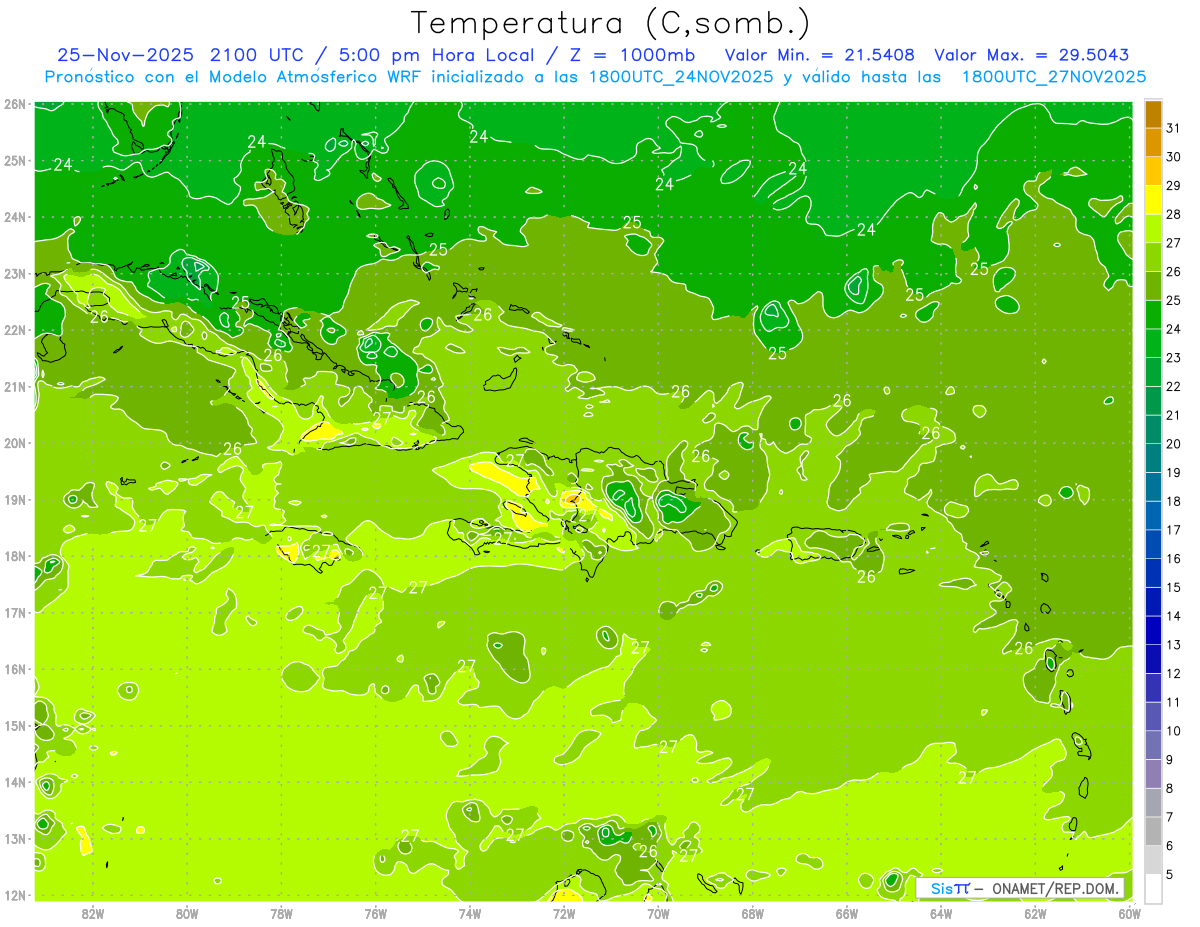Click the '12N' latitude axis label

[x=16, y=895]
